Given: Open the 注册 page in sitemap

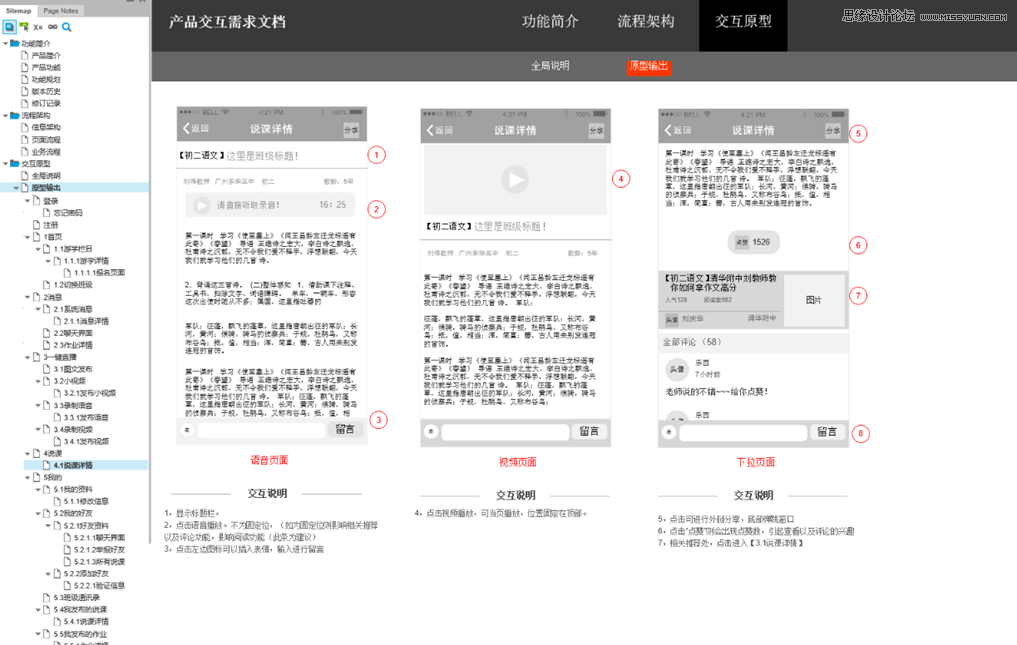Looking at the screenshot, I should point(50,225).
